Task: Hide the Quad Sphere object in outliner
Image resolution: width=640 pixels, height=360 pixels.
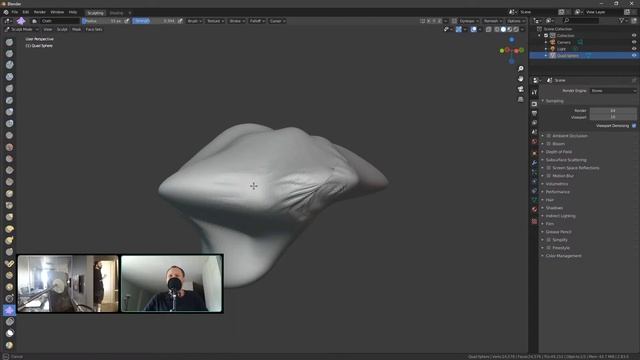Action: tap(634, 56)
